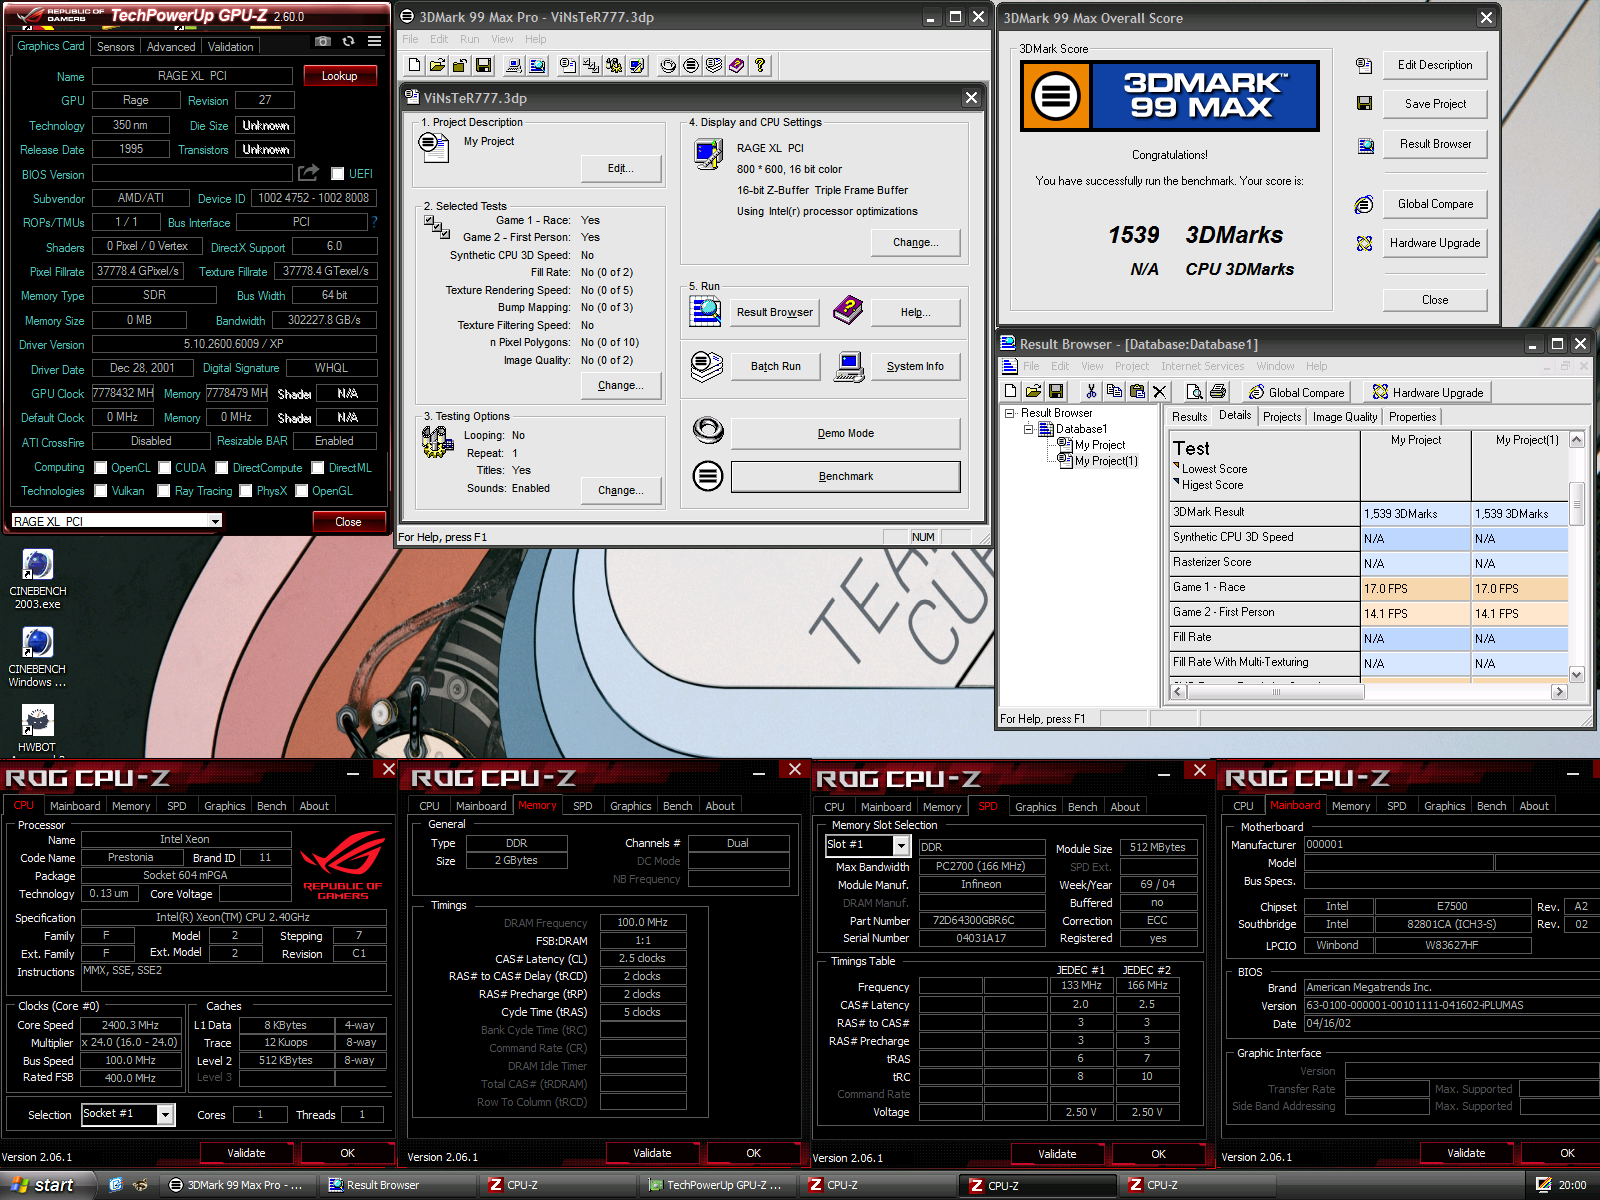The width and height of the screenshot is (1600, 1200).
Task: Toggle the PhysX checkbox
Action: pos(246,491)
